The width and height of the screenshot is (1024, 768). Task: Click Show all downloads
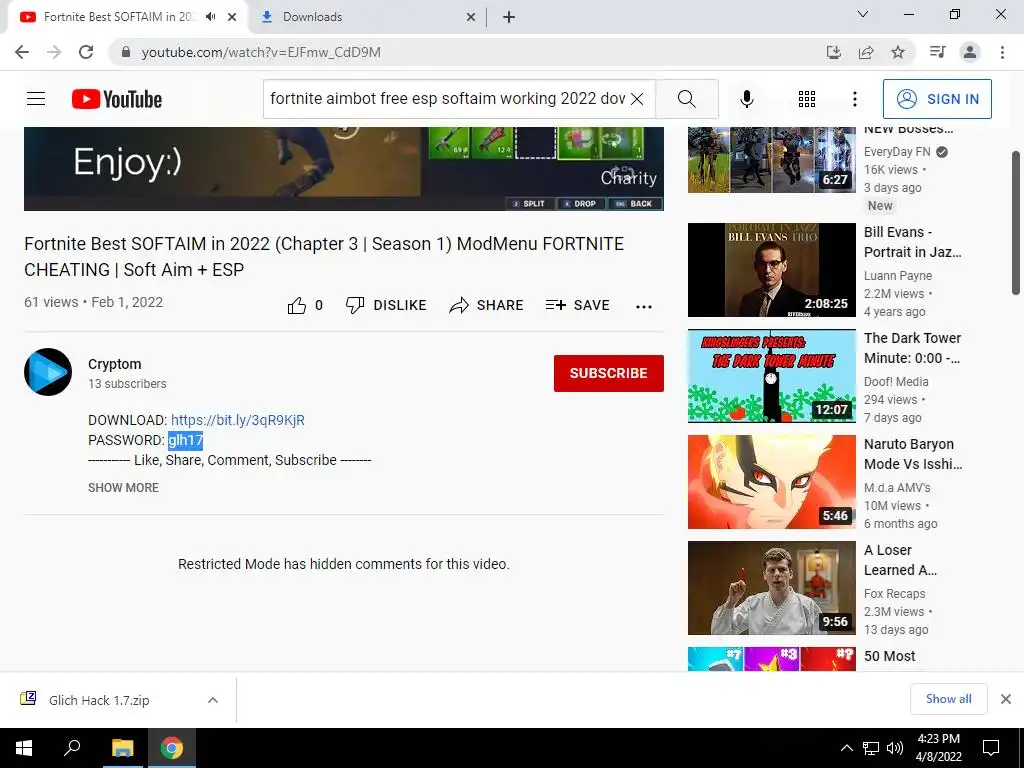coord(948,699)
